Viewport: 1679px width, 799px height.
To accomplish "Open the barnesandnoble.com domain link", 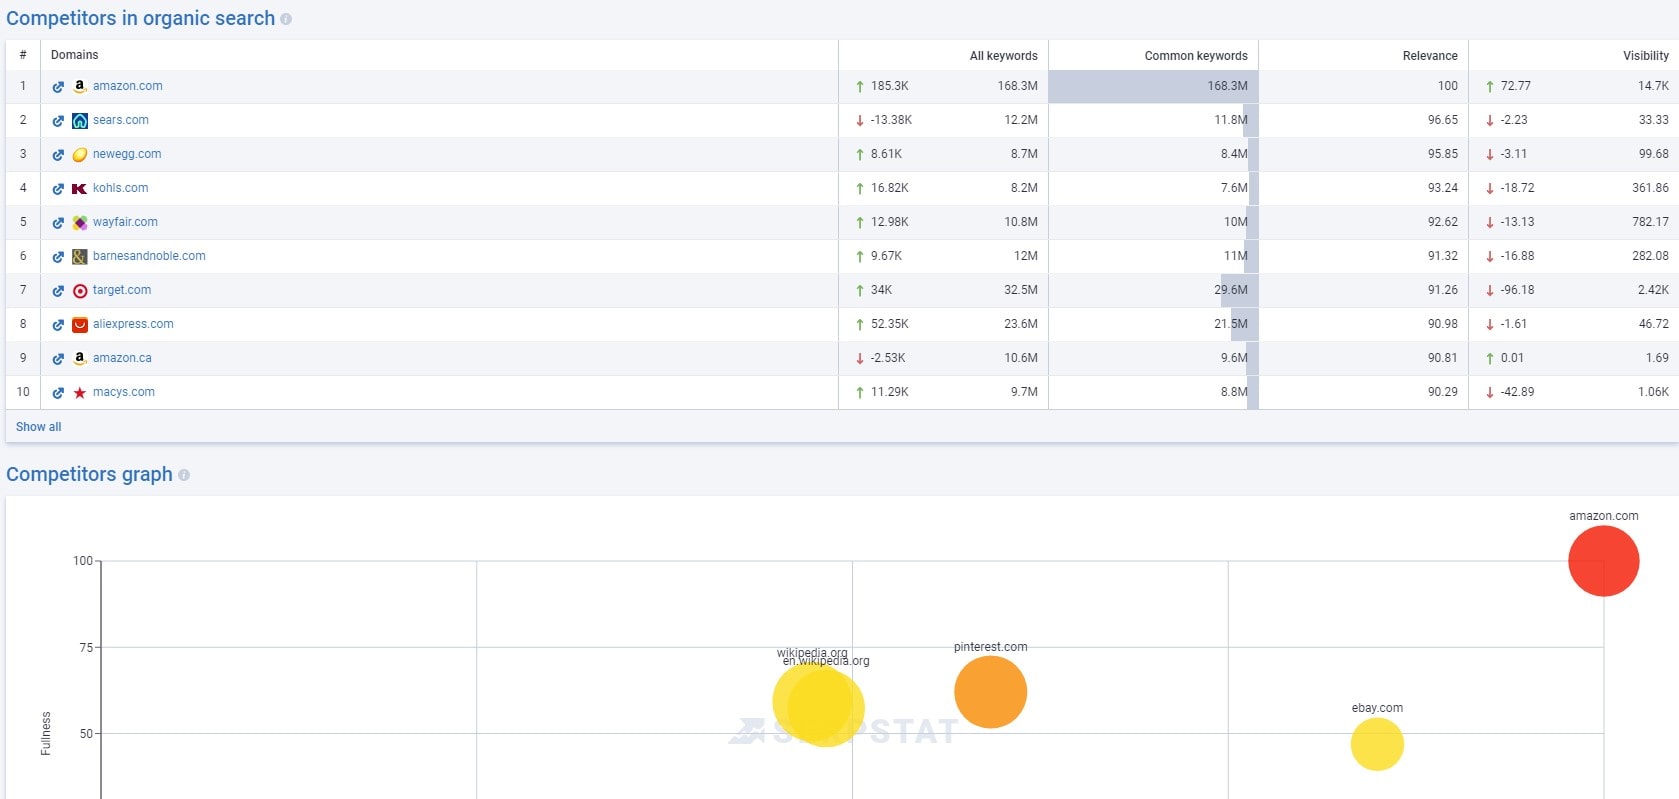I will click(x=149, y=256).
